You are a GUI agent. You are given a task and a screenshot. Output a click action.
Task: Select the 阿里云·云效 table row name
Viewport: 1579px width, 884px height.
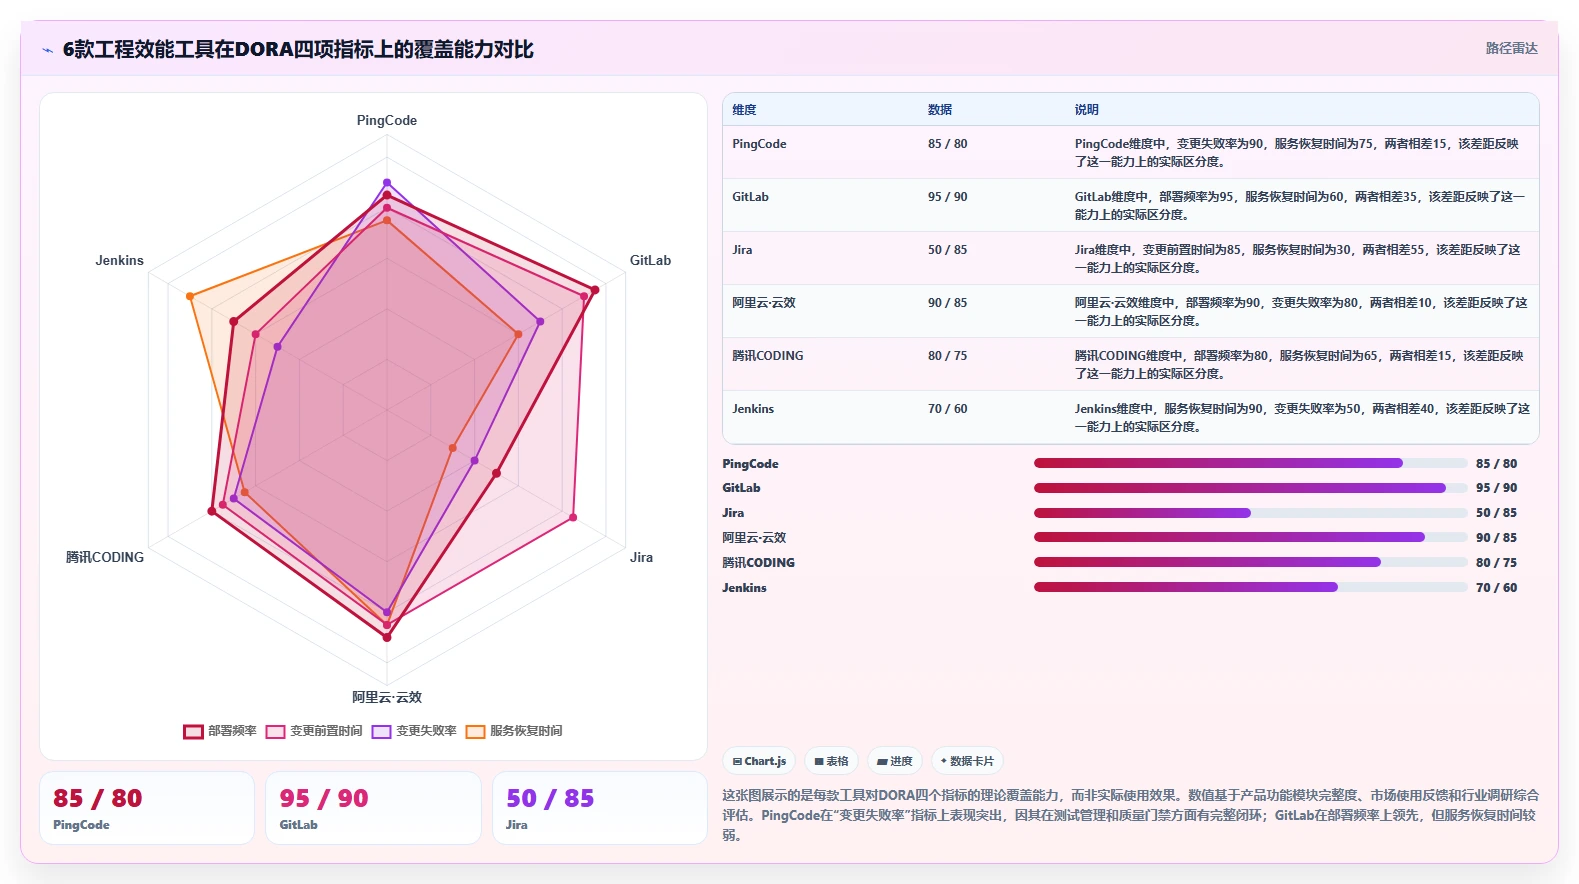click(x=764, y=303)
